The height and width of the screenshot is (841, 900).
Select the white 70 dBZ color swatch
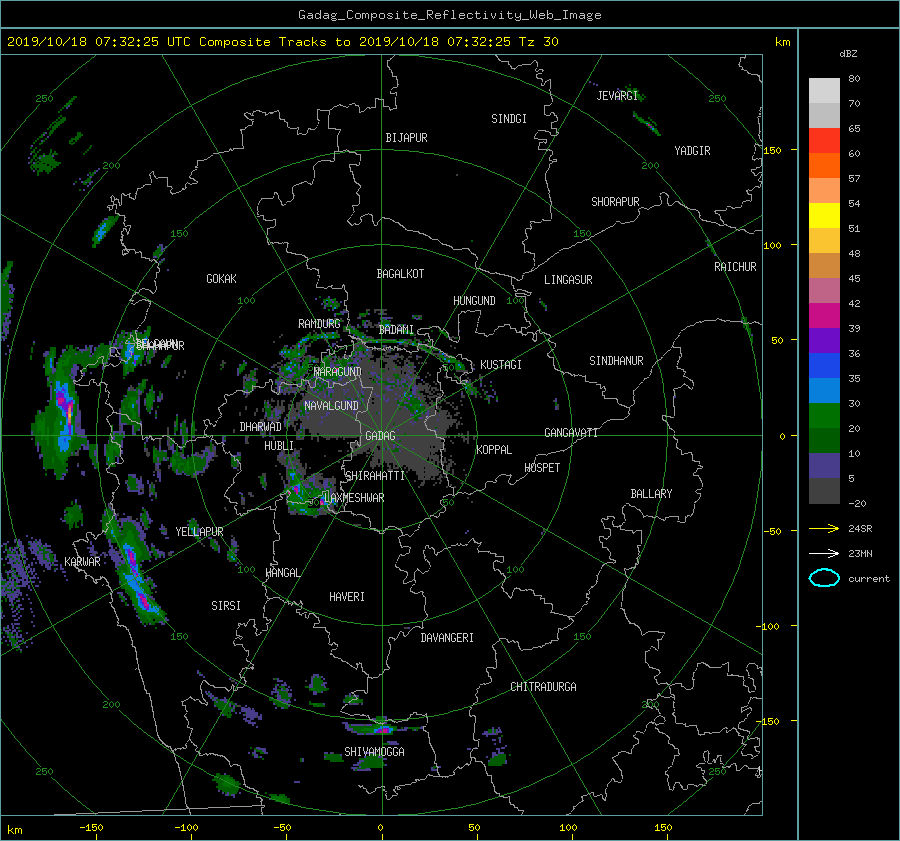[824, 91]
